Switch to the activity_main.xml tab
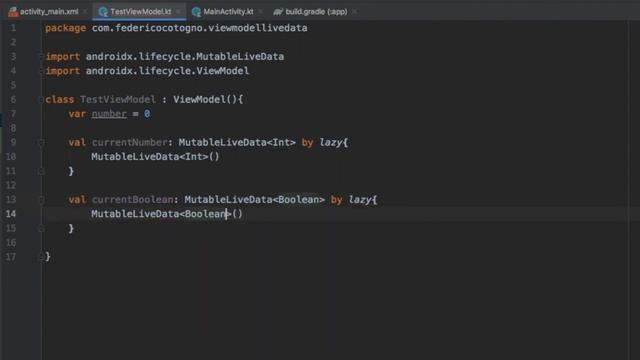 [x=49, y=12]
